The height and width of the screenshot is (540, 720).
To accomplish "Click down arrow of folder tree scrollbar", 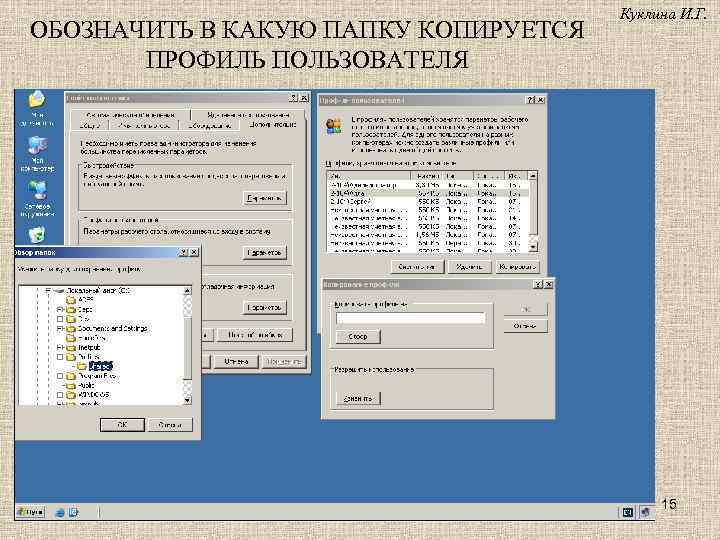I will coord(187,400).
